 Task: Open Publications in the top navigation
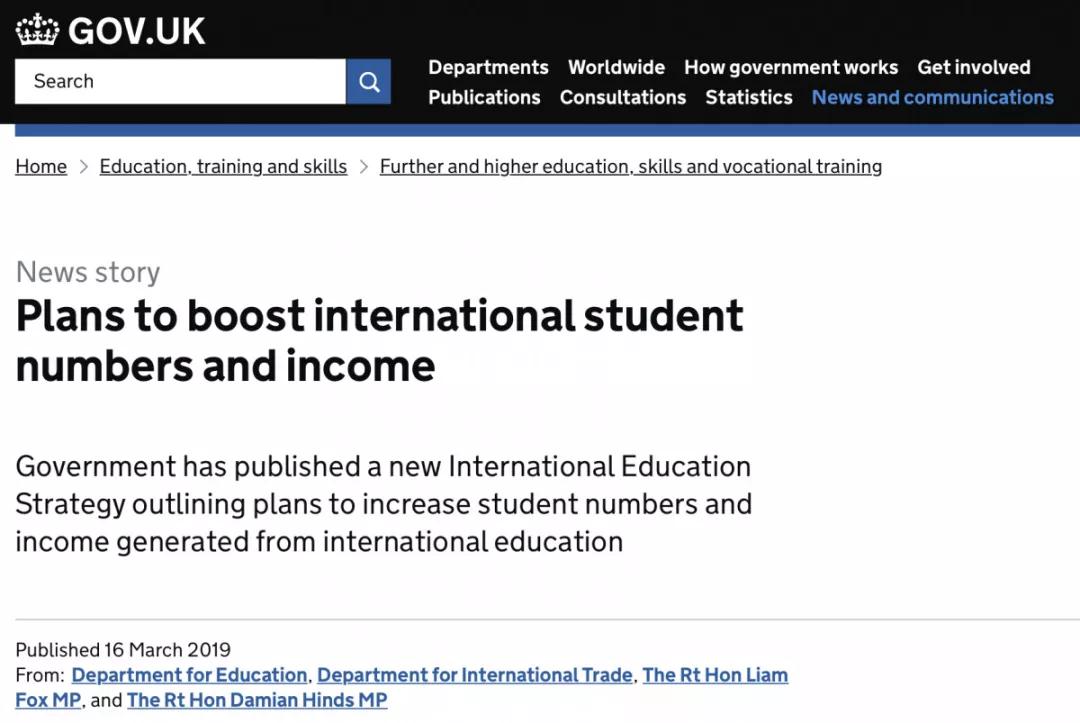(484, 97)
